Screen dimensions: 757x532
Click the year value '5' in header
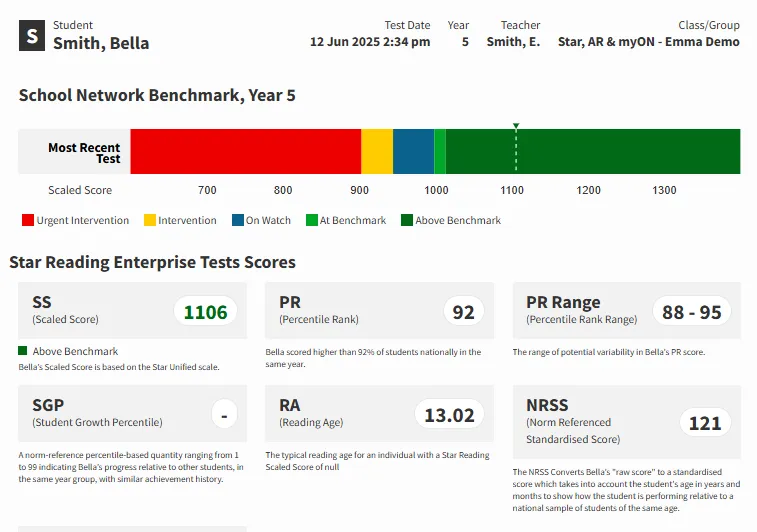coord(465,42)
